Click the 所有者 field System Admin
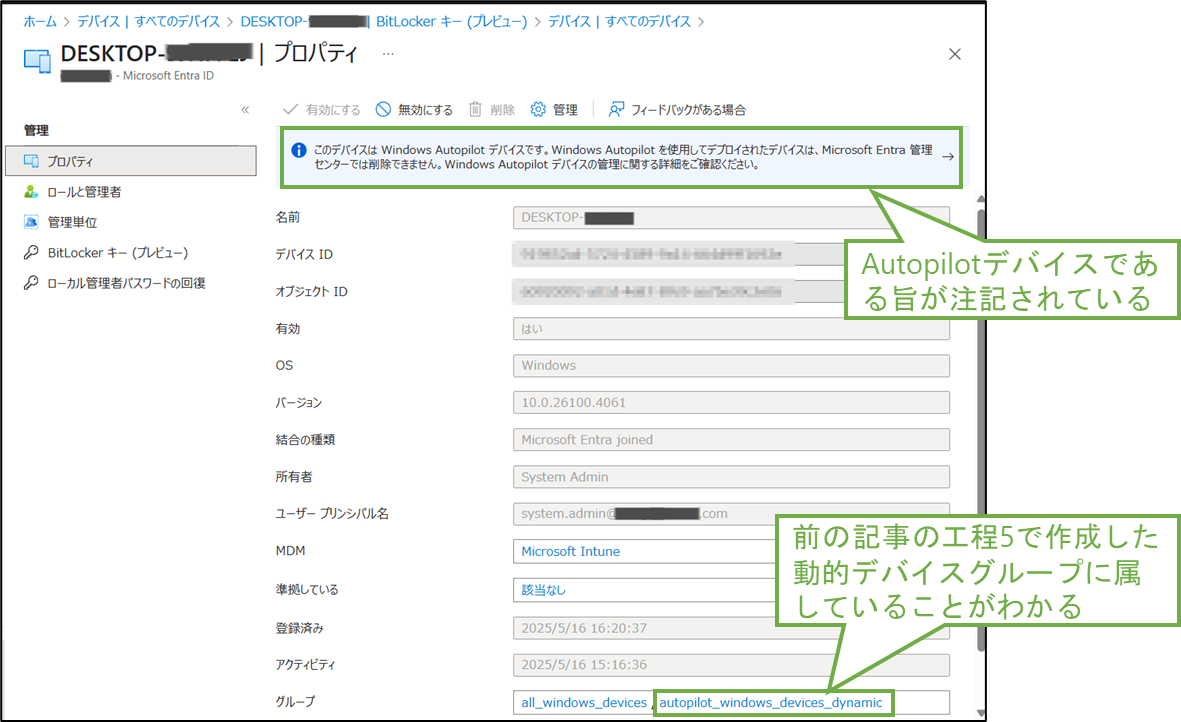This screenshot has width=1181, height=722. (x=731, y=477)
